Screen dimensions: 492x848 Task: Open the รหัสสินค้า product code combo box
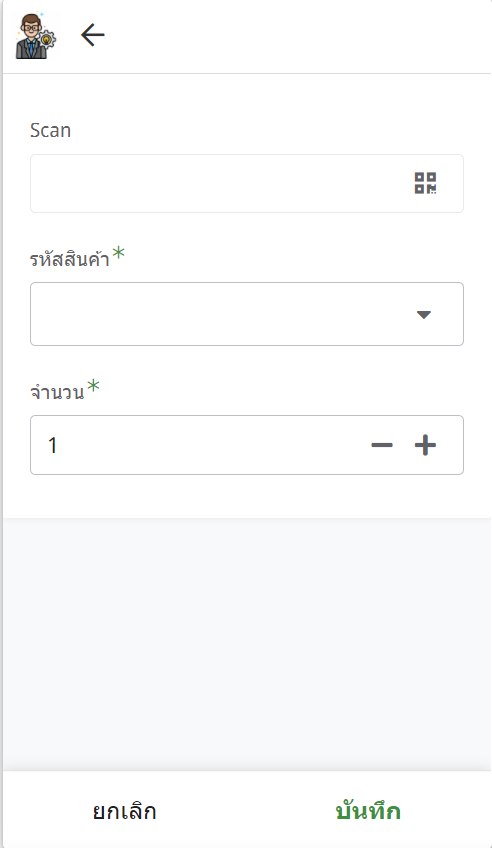(x=247, y=314)
